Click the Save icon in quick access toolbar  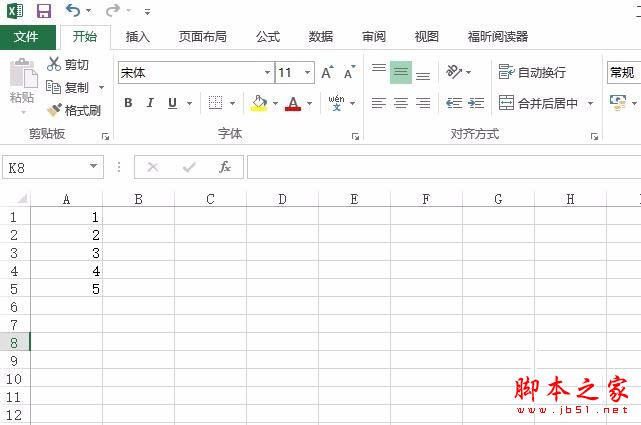(44, 11)
